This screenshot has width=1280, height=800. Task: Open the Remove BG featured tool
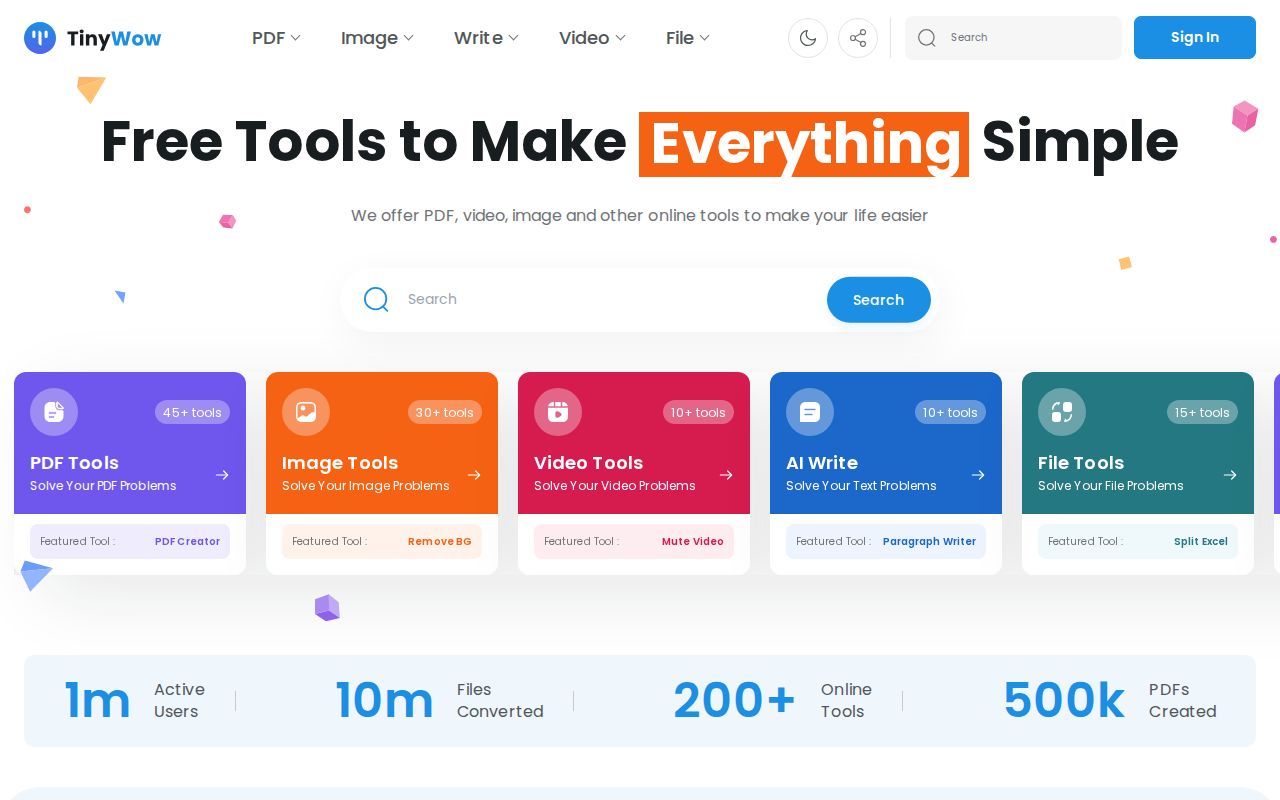439,541
